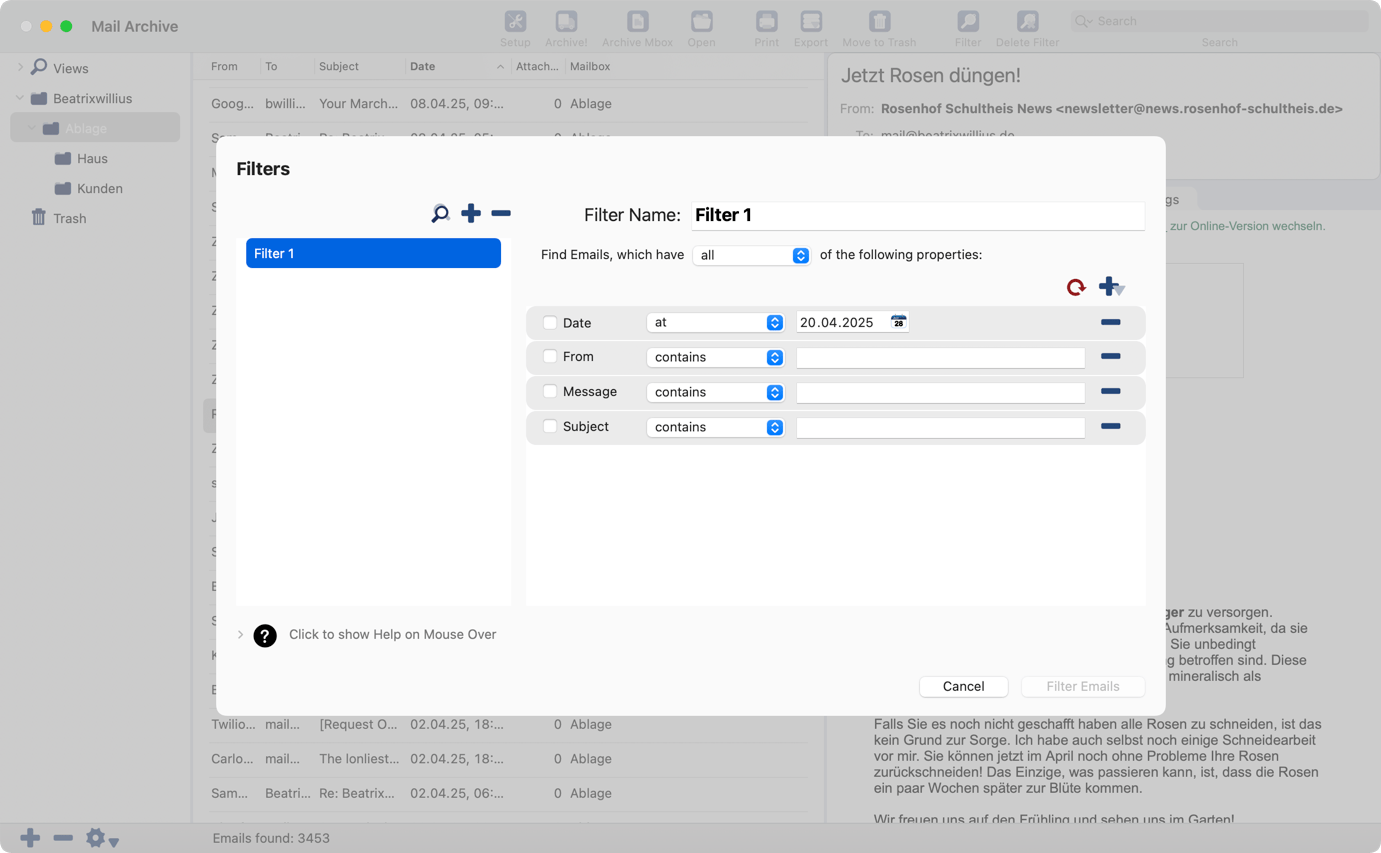Add a filter property with plus dropdown icon
The image size is (1381, 853).
click(x=1110, y=287)
